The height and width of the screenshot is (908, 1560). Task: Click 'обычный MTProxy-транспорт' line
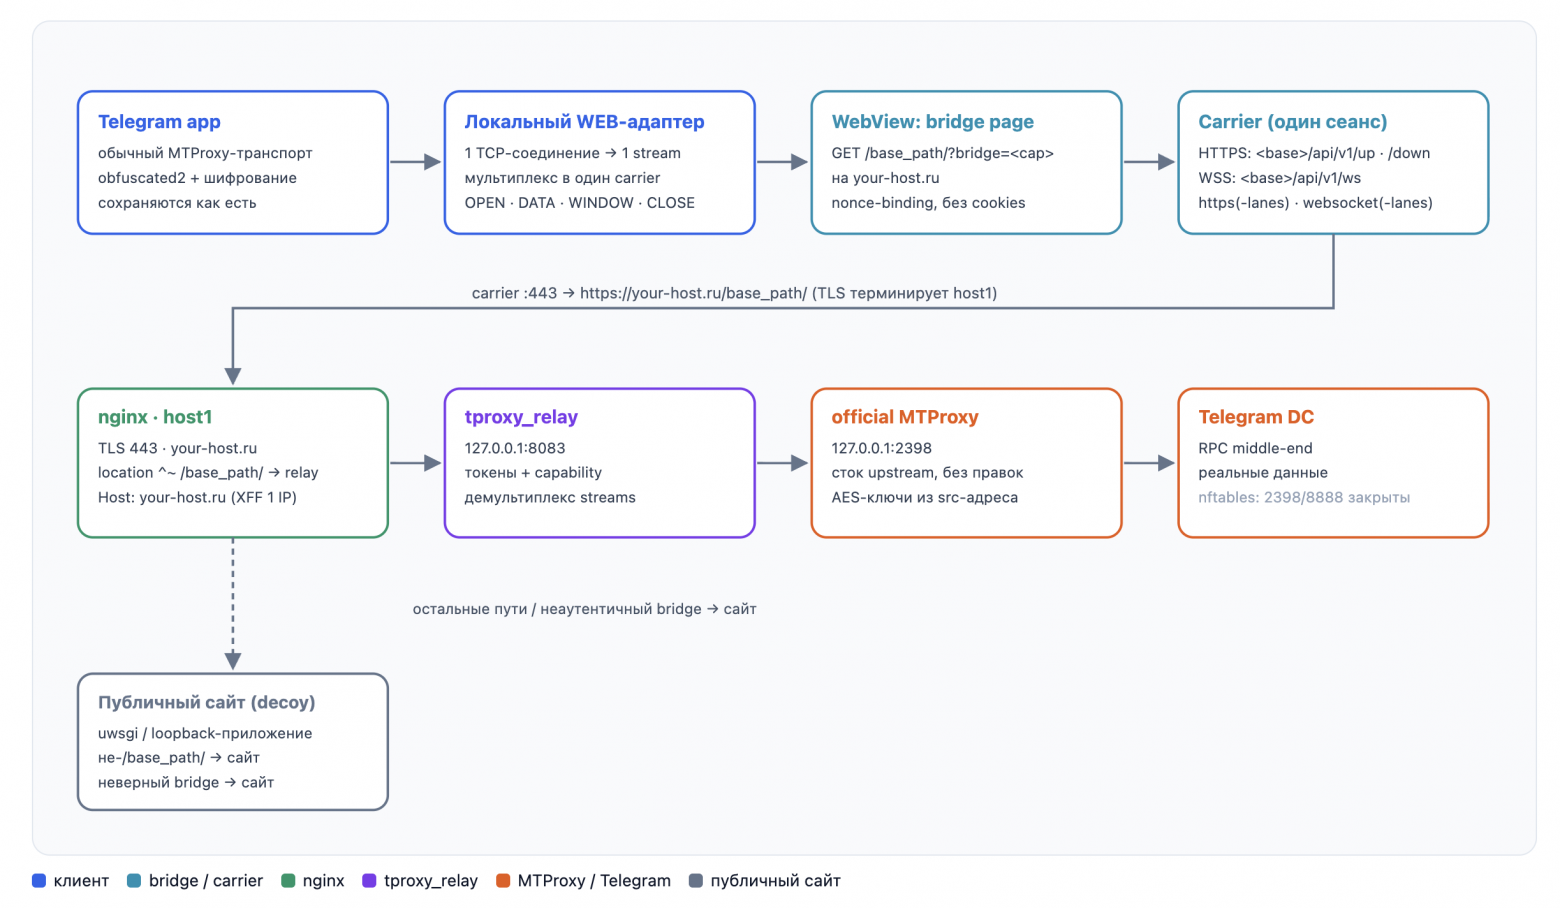click(205, 153)
